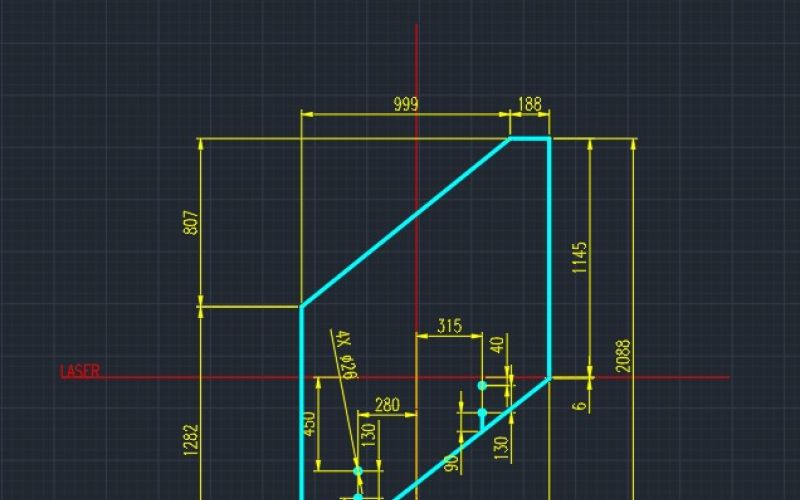Pick the 807 vertical dimension text
The width and height of the screenshot is (800, 500).
tap(192, 222)
